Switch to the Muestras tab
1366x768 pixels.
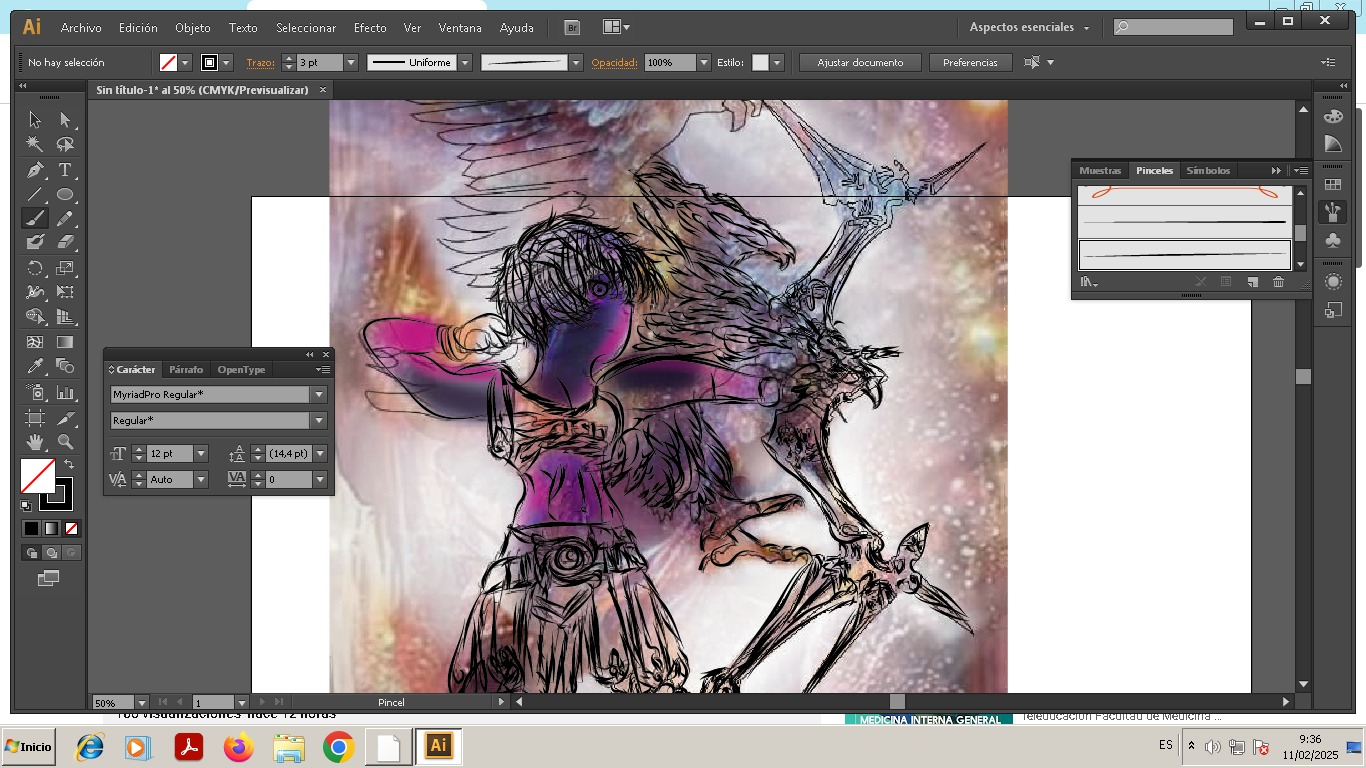1100,170
